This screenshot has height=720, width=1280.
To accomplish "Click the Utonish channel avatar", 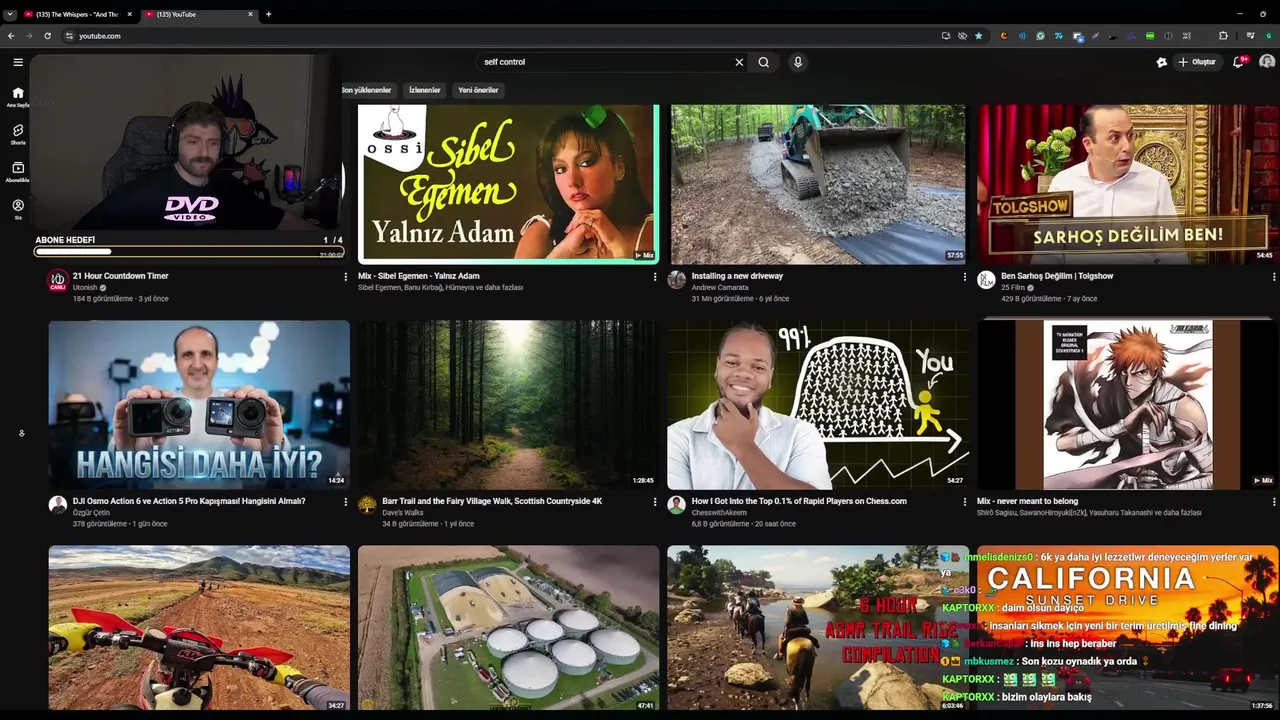I will [x=57, y=280].
